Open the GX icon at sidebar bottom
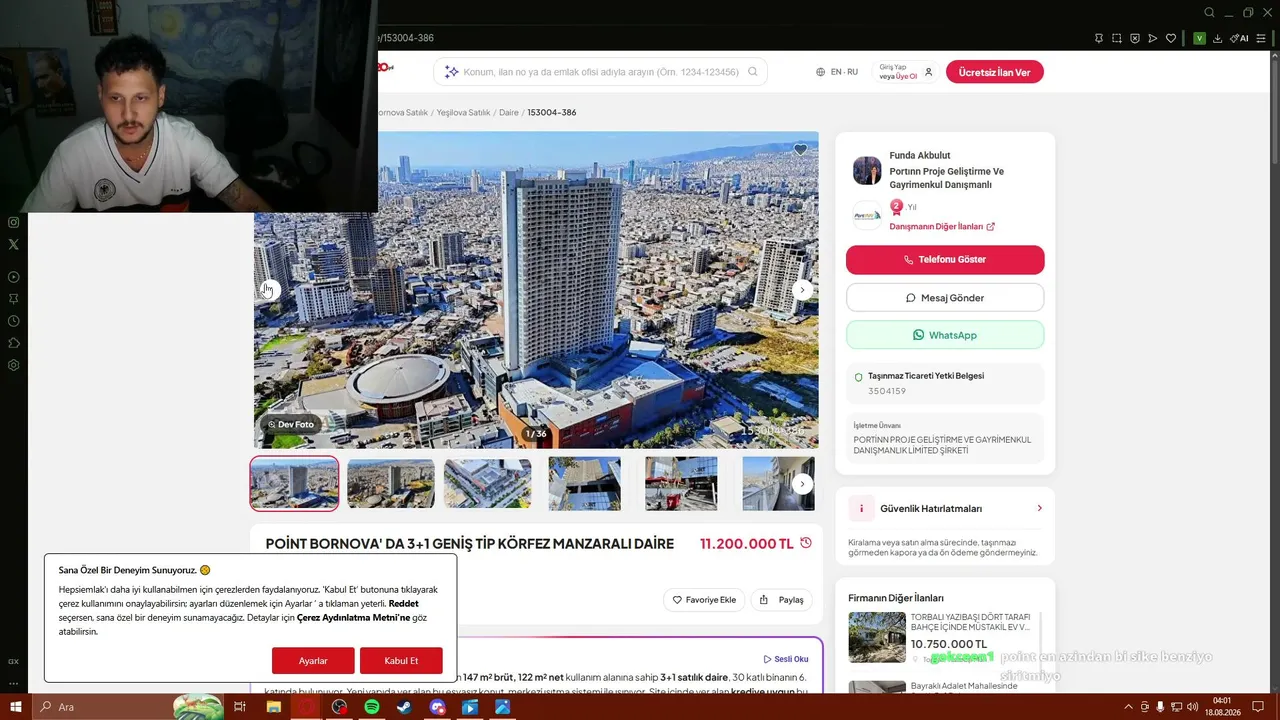Image resolution: width=1280 pixels, height=720 pixels. pyautogui.click(x=13, y=661)
